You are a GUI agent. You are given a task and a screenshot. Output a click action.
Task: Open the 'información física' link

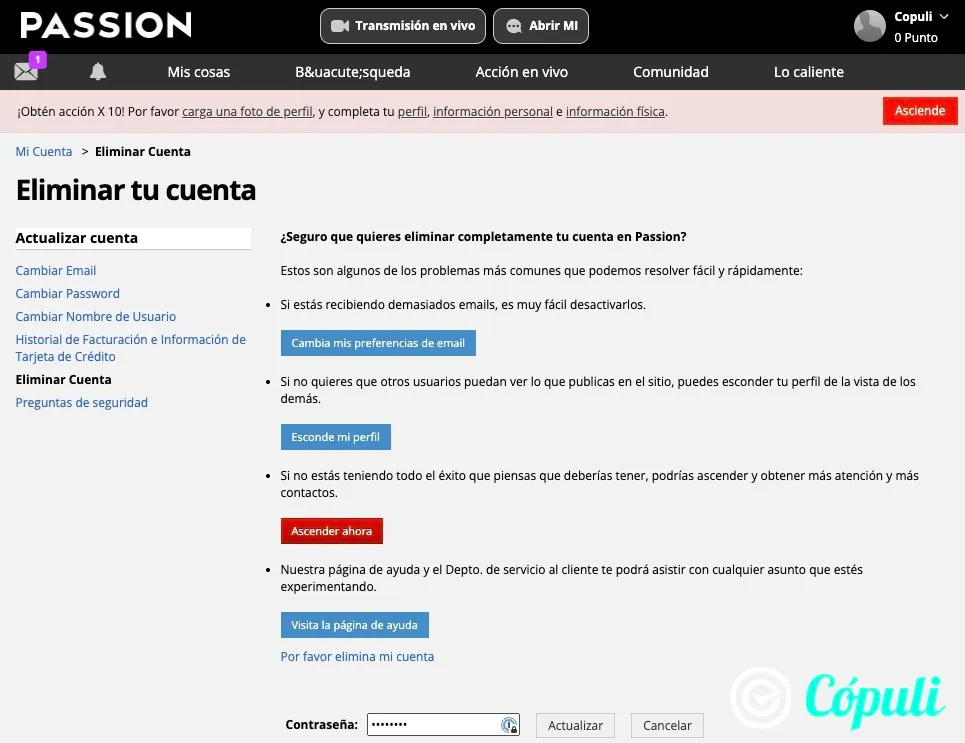pos(615,111)
